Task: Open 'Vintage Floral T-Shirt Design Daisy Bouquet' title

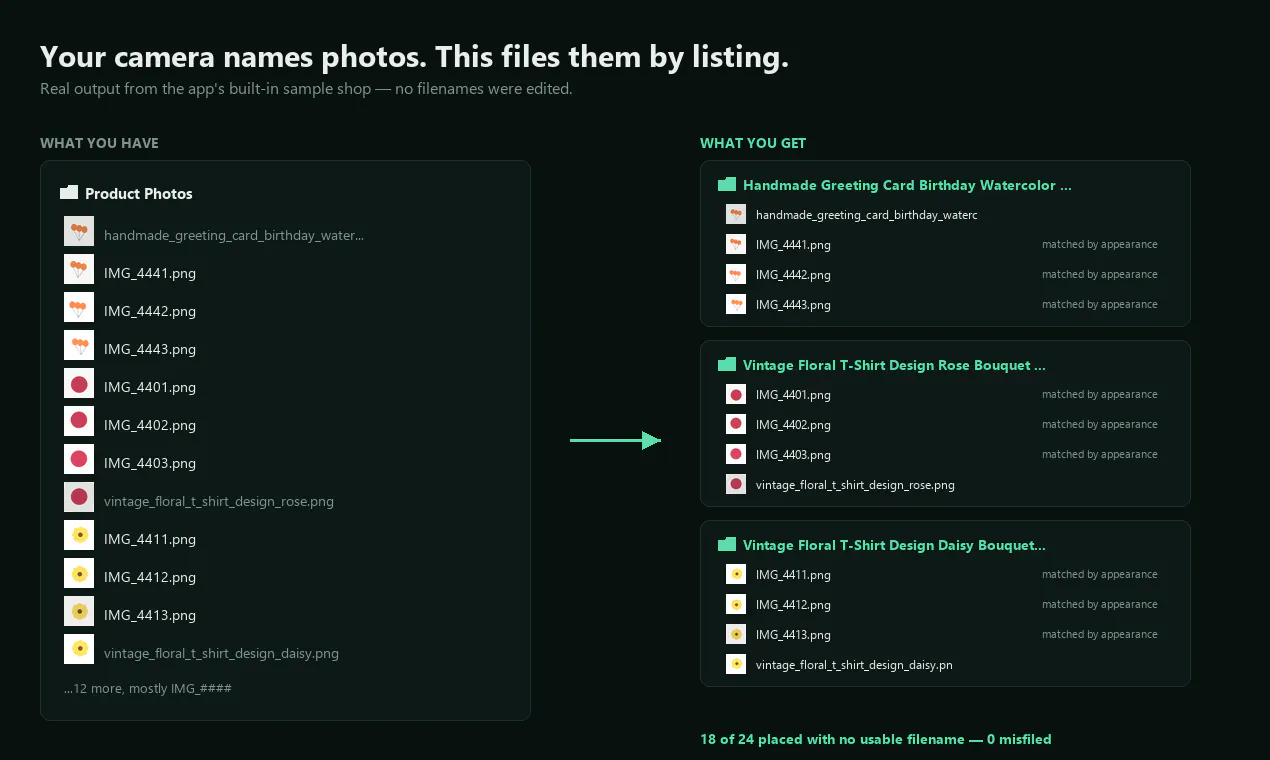Action: point(894,545)
